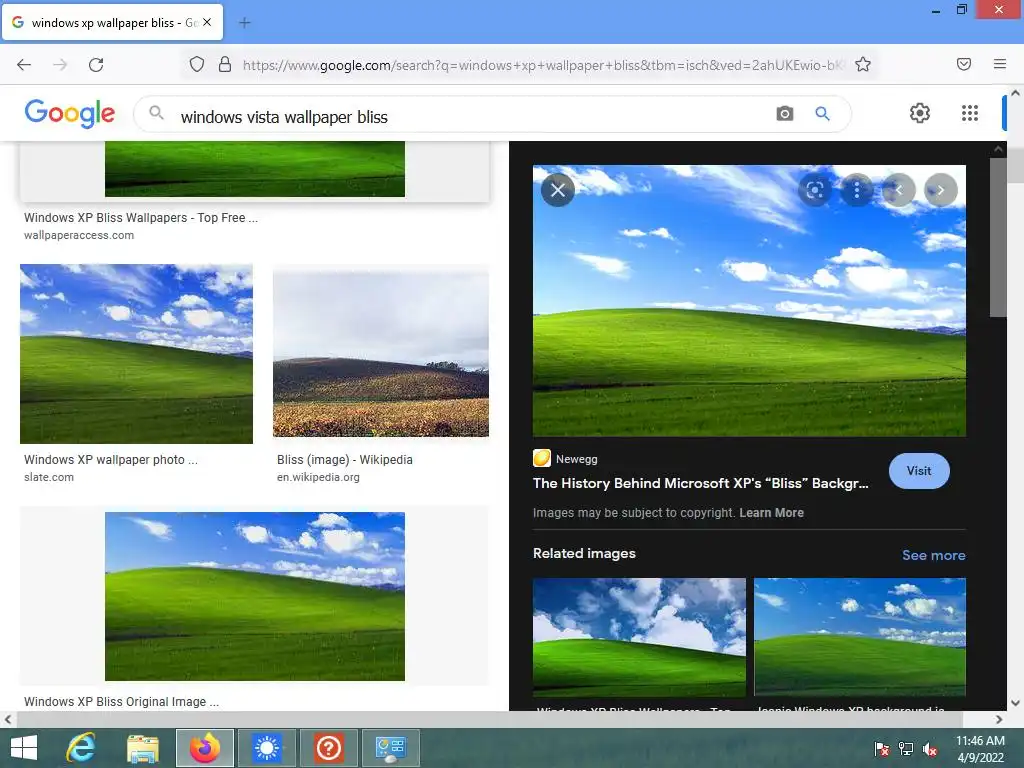The height and width of the screenshot is (768, 1024).
Task: Search by image using camera icon
Action: (784, 114)
